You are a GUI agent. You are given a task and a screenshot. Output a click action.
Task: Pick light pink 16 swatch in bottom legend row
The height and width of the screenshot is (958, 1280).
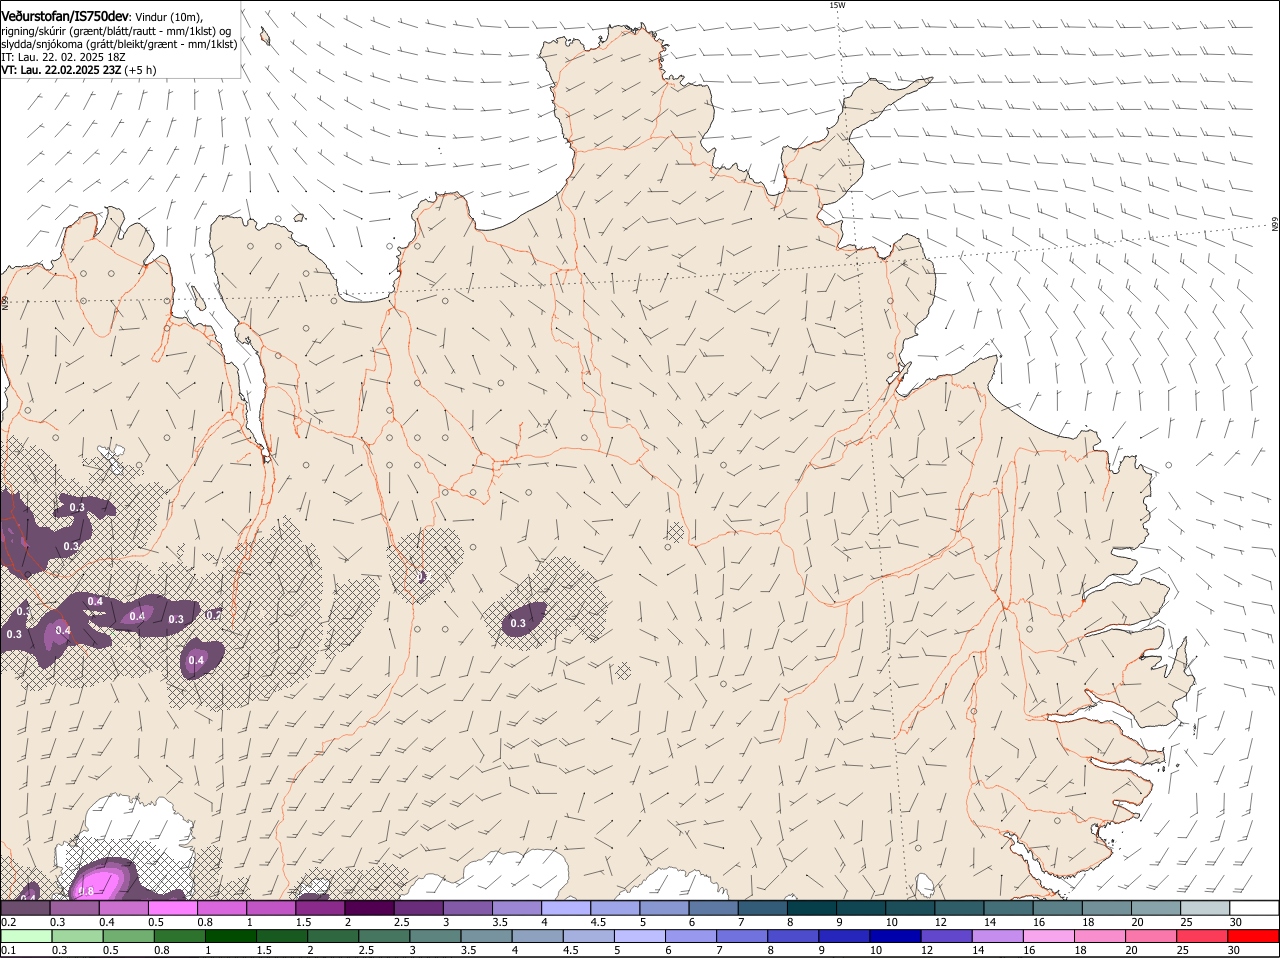(1049, 936)
